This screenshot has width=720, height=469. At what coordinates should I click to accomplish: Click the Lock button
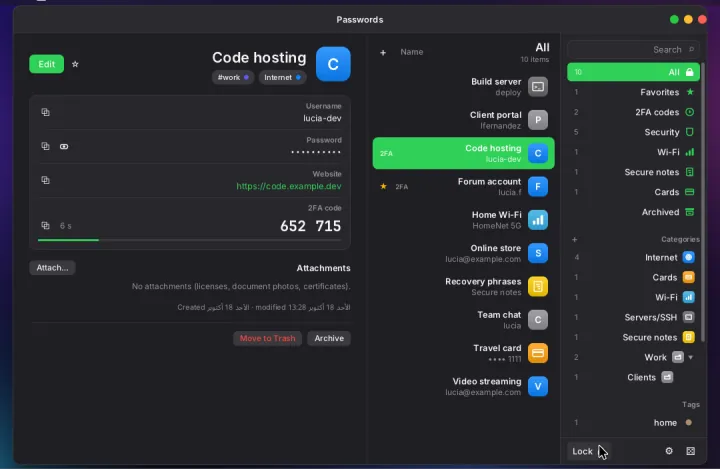click(x=588, y=451)
